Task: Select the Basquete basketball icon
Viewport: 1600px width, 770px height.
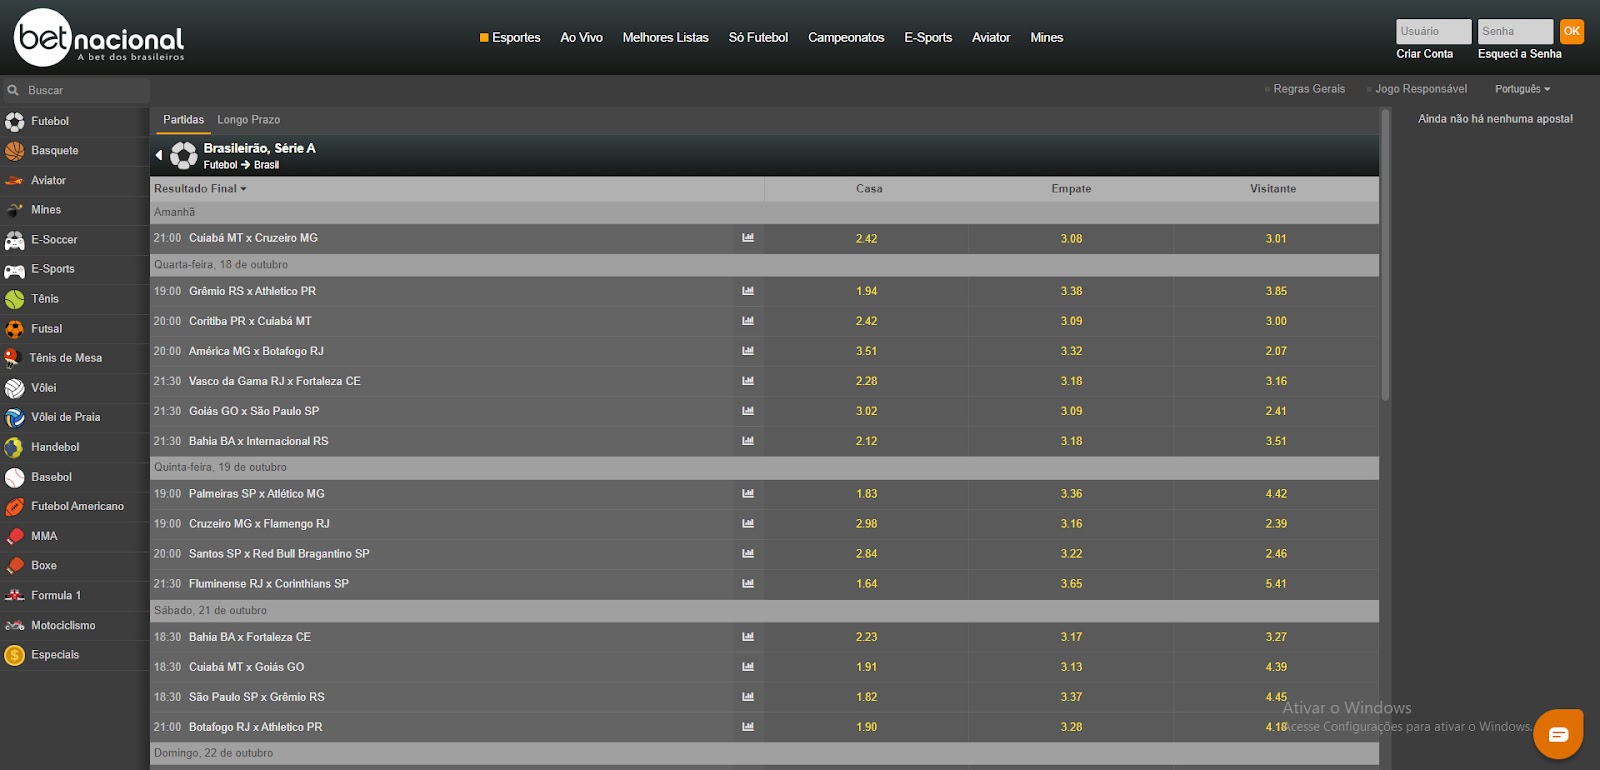Action: click(14, 151)
